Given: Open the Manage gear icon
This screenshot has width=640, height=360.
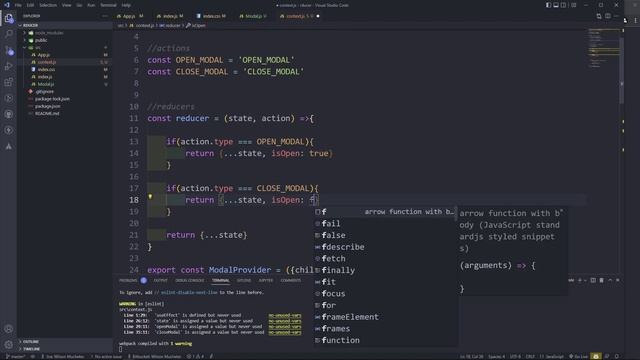Looking at the screenshot, I should click(x=9, y=344).
